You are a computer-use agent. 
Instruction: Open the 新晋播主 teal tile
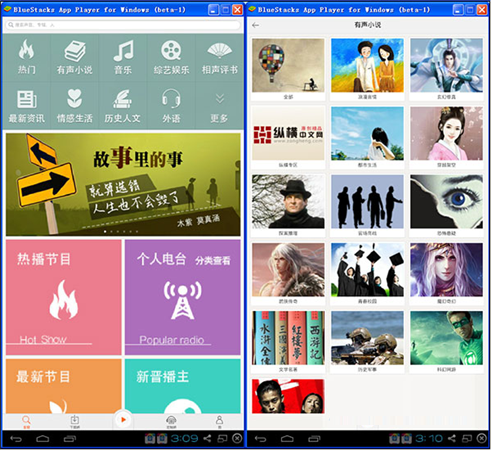pos(183,386)
